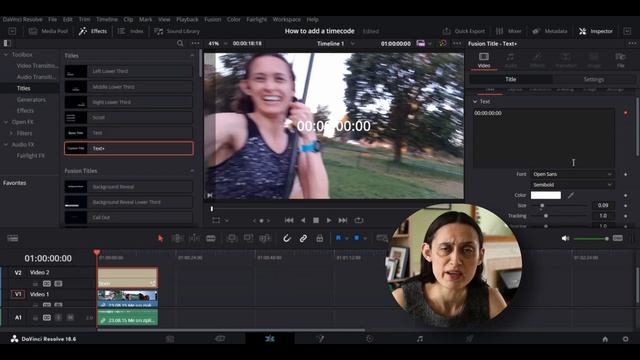Jump to first frame in viewer
The width and height of the screenshot is (640, 360).
point(289,220)
